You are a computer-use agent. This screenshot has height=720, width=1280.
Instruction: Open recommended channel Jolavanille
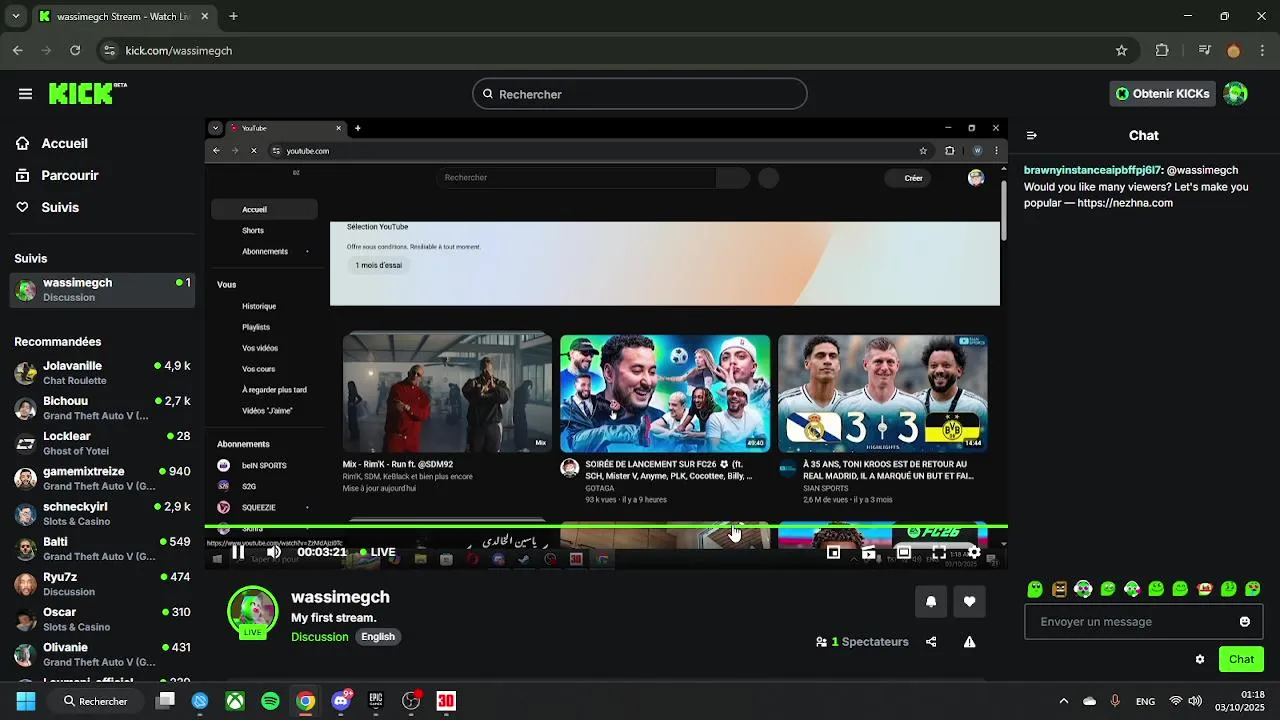click(102, 373)
